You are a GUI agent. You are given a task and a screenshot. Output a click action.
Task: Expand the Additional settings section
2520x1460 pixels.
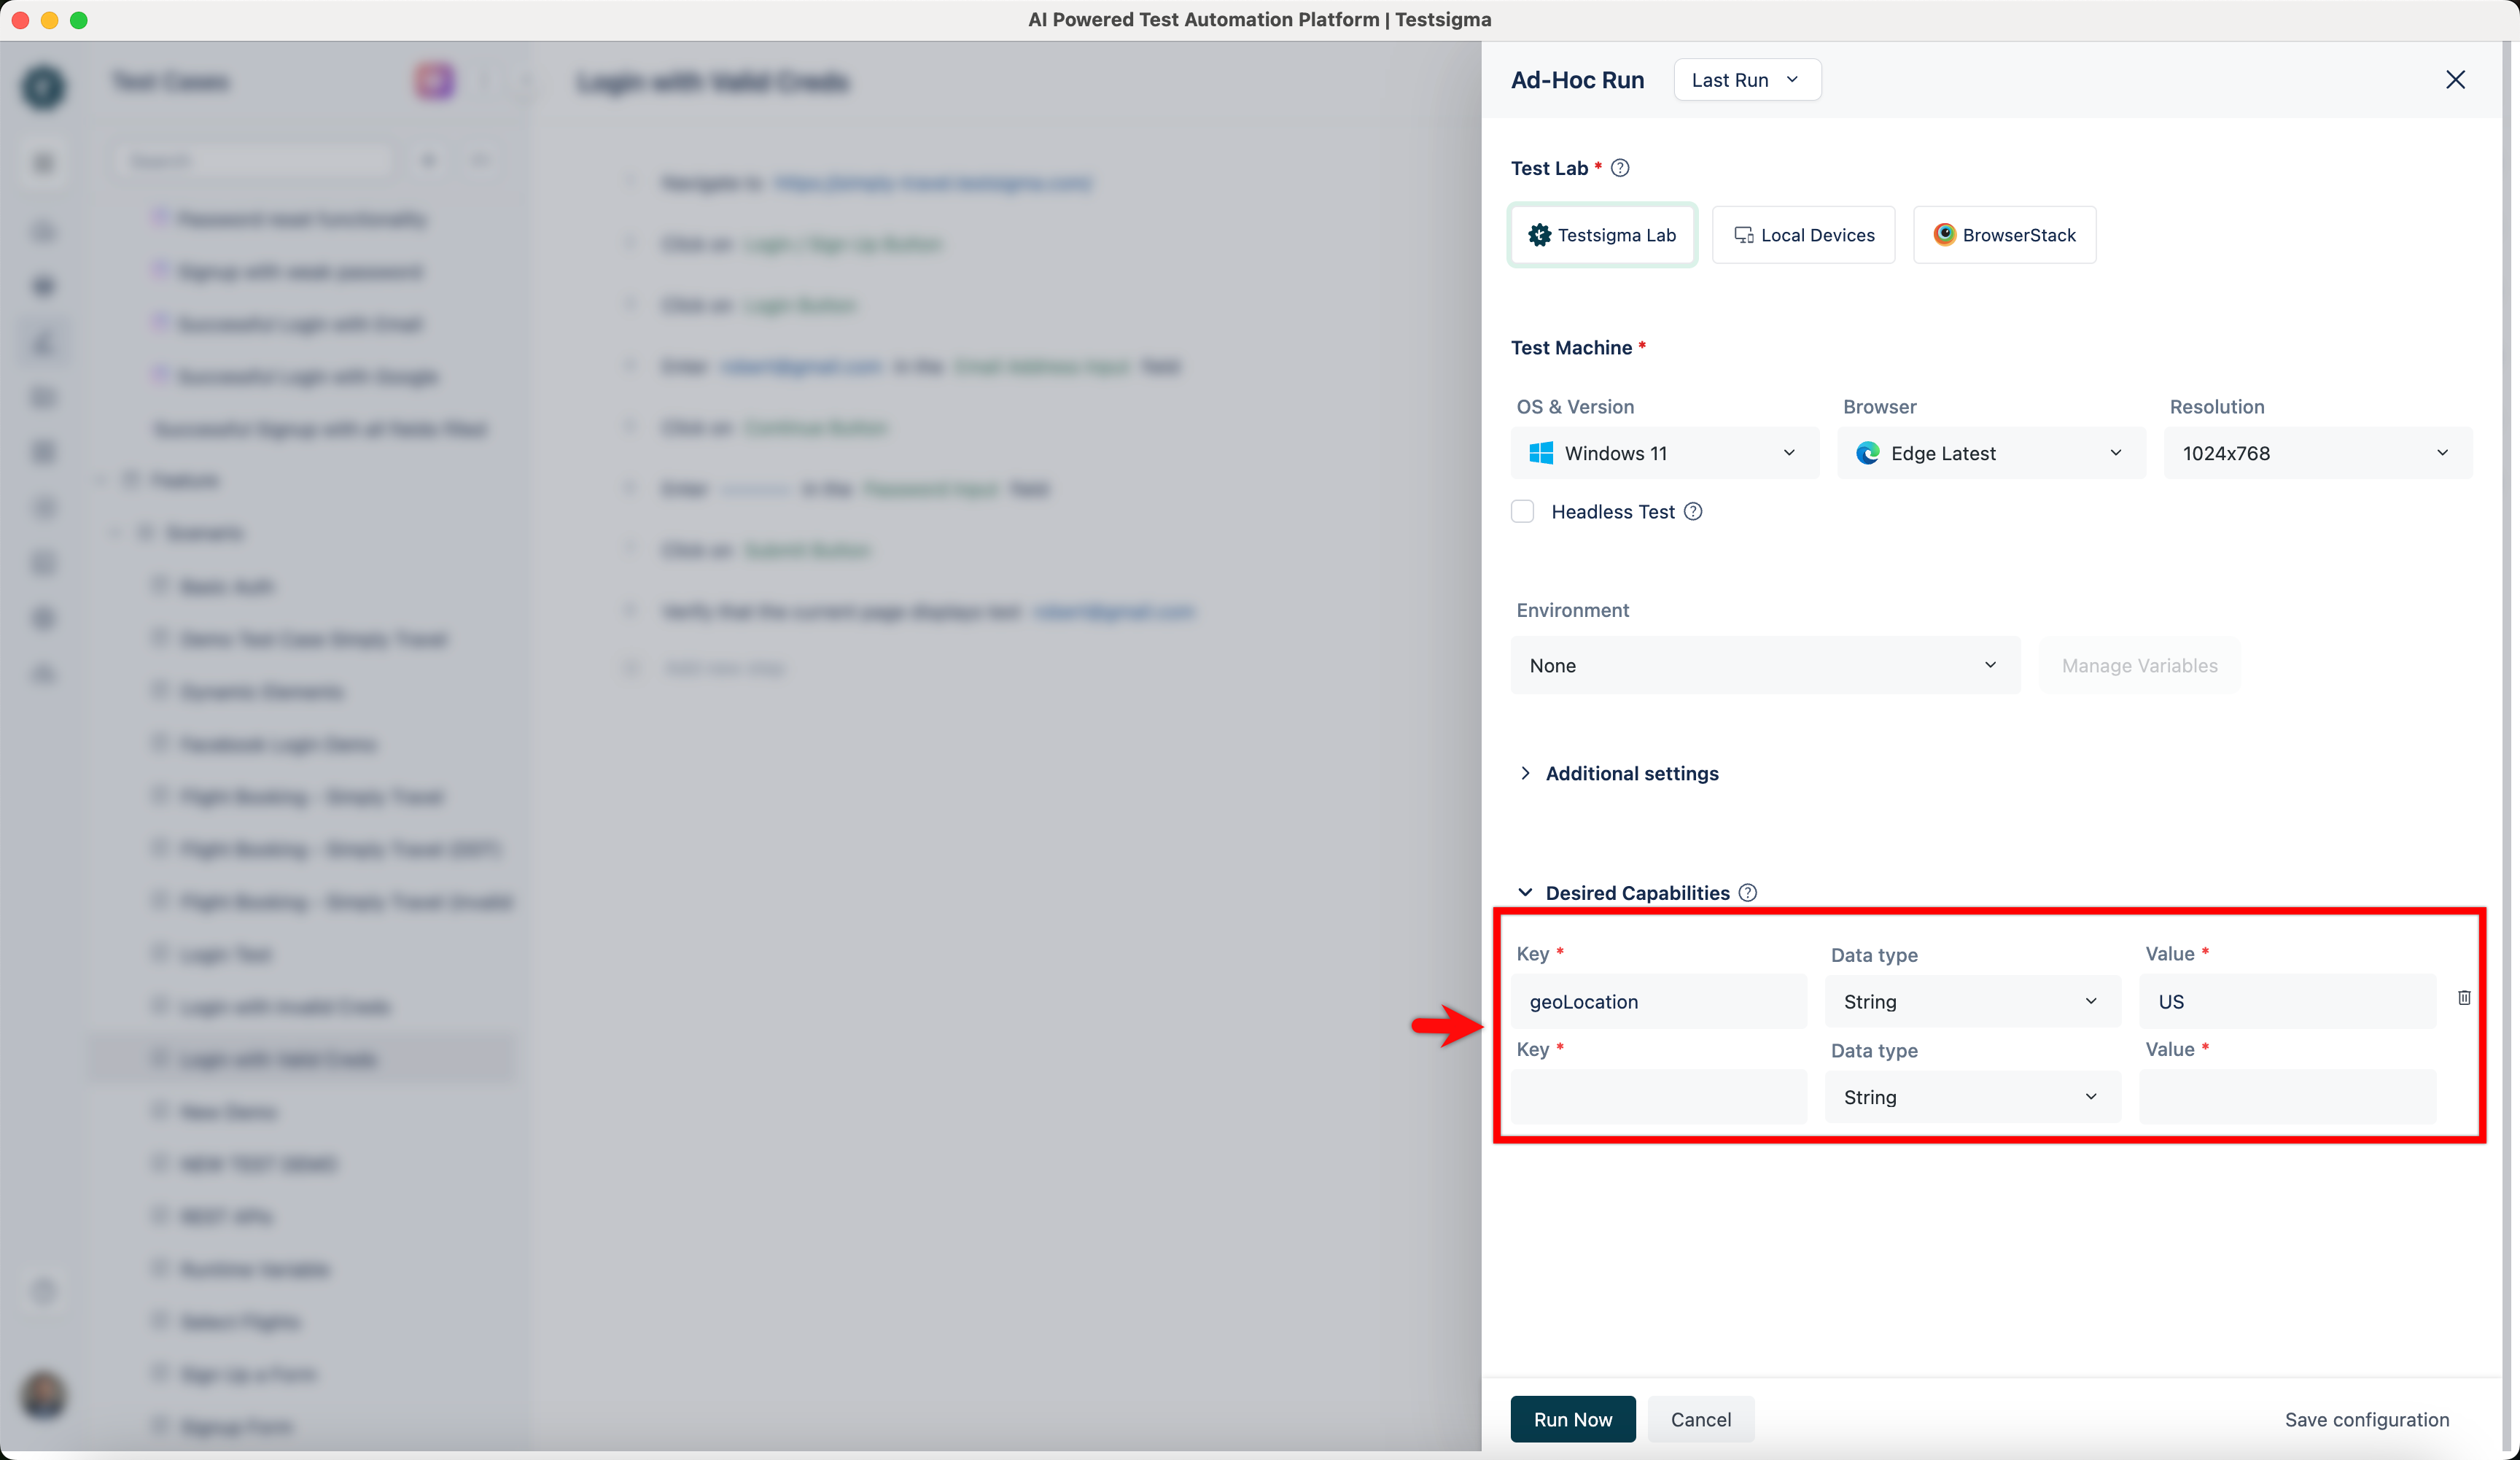point(1631,773)
